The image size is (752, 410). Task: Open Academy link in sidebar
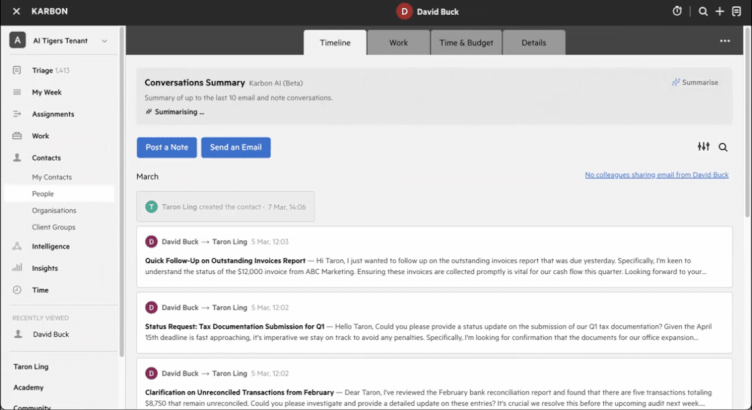28,387
